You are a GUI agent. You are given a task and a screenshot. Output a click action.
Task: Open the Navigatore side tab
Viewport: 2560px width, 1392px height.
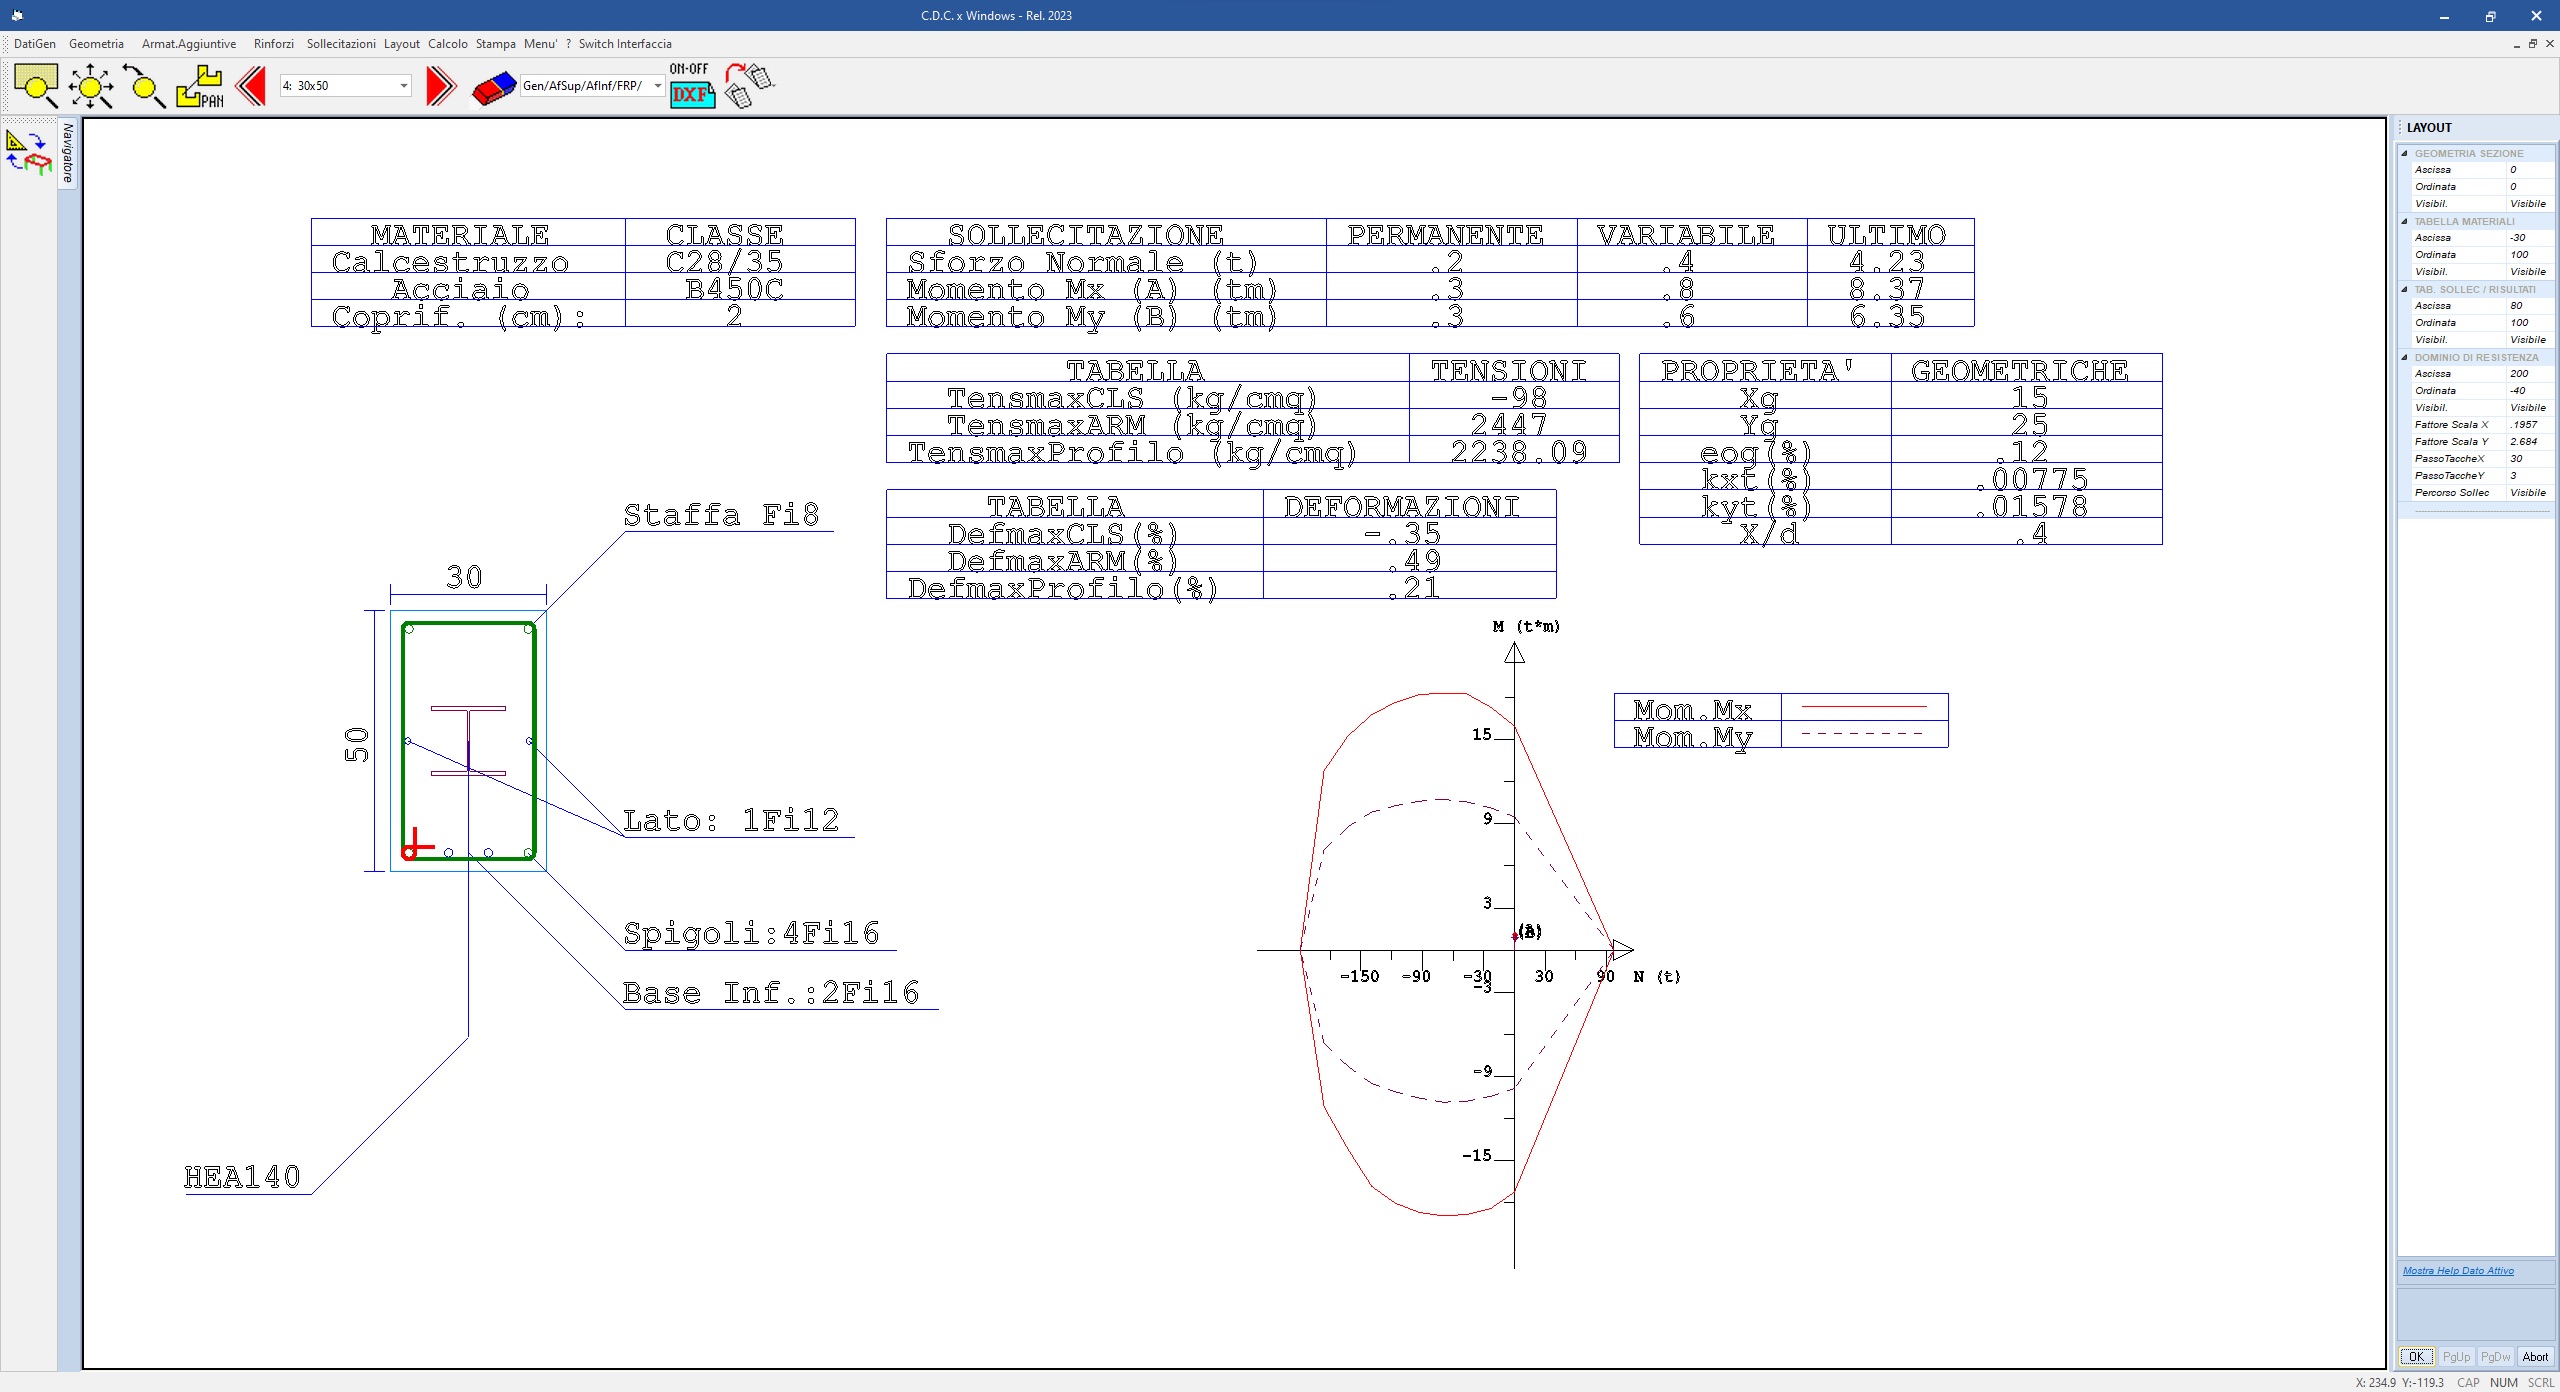click(x=68, y=153)
